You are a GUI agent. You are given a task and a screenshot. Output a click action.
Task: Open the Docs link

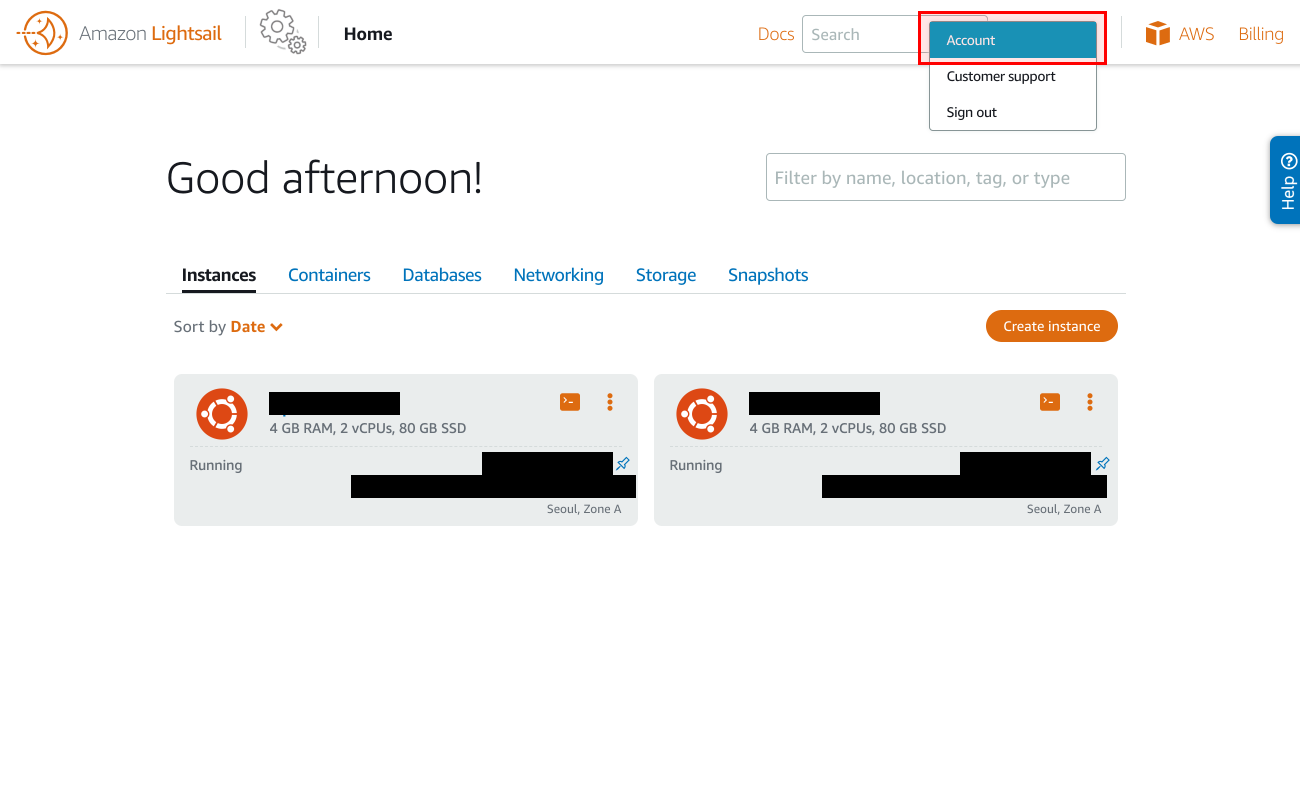[x=776, y=34]
